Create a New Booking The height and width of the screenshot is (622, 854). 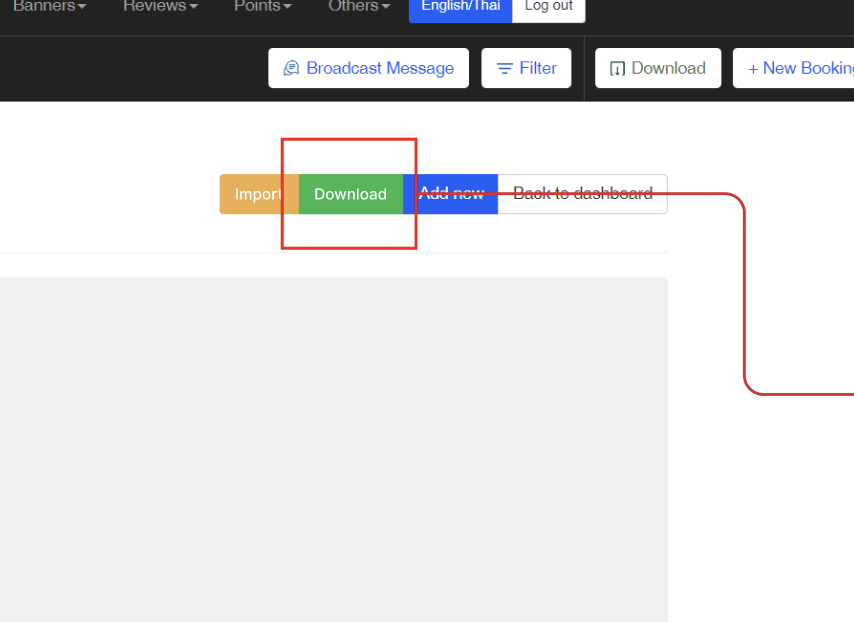(800, 68)
